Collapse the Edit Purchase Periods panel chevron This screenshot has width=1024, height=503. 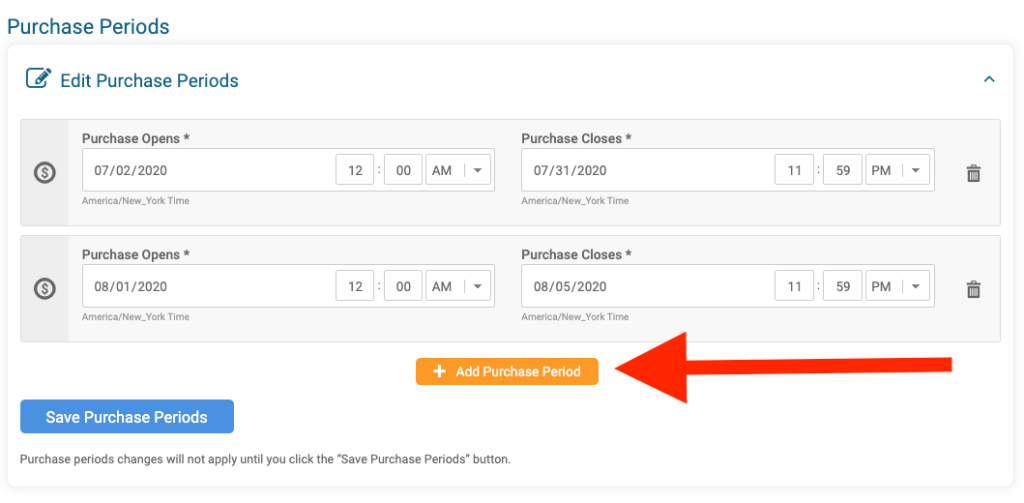[x=989, y=79]
